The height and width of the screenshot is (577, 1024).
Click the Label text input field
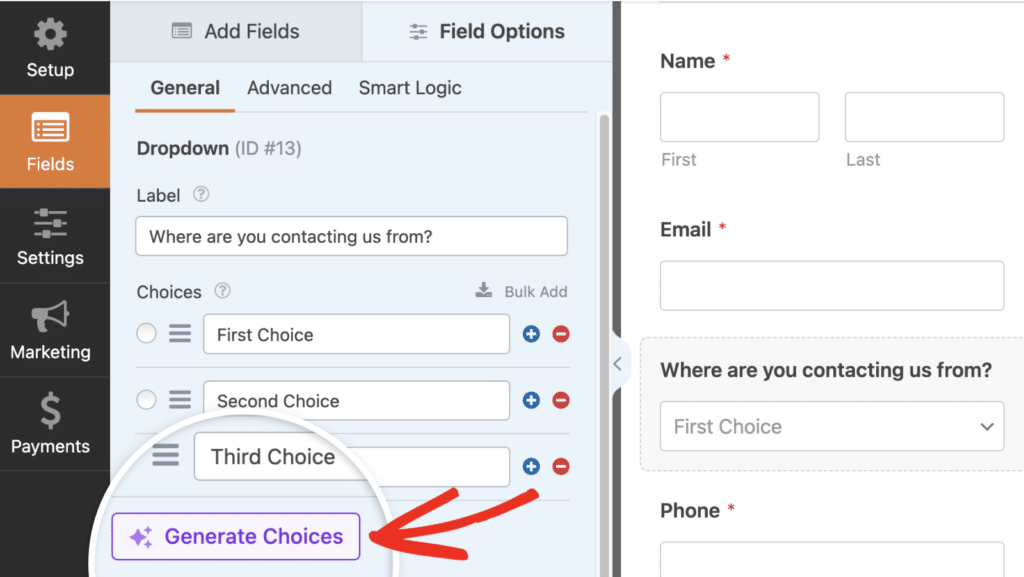pos(351,237)
